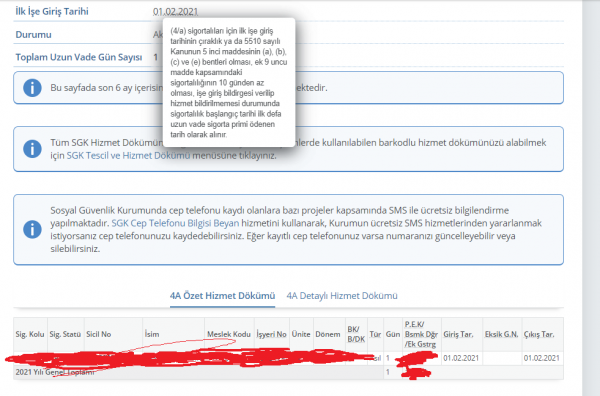Click the 'Sig. Statü' column header
This screenshot has height=396, width=600.
[x=65, y=334]
